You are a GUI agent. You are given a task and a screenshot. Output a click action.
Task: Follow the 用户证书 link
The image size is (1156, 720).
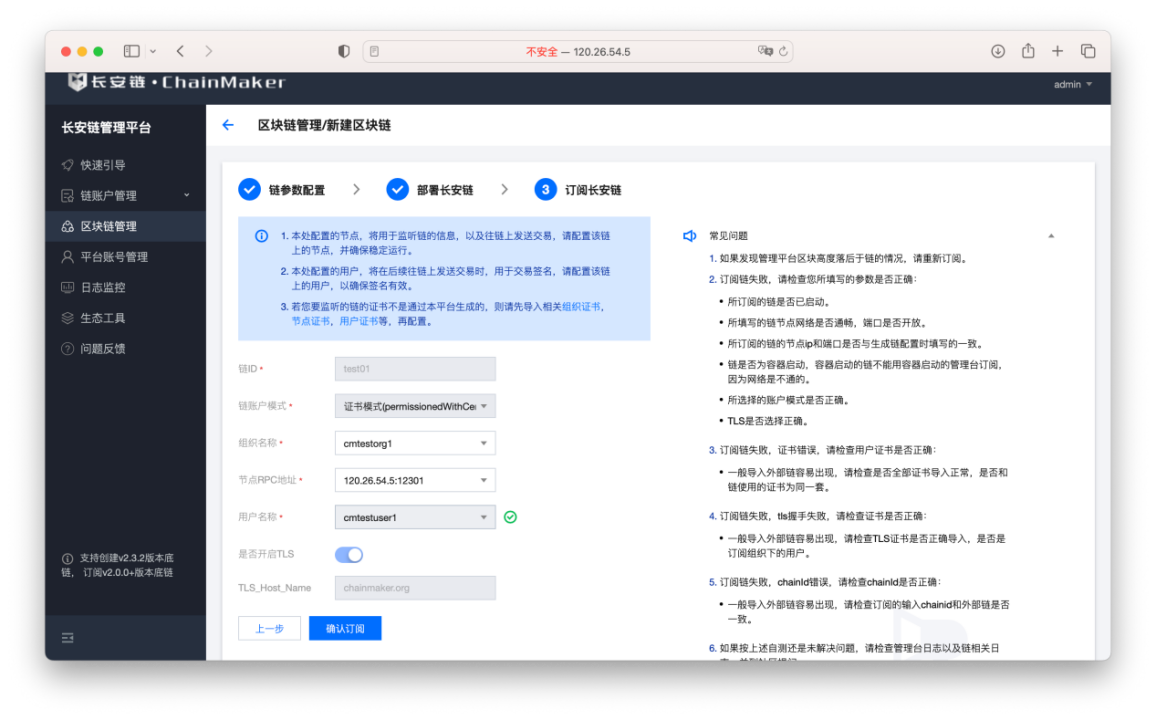click(358, 321)
